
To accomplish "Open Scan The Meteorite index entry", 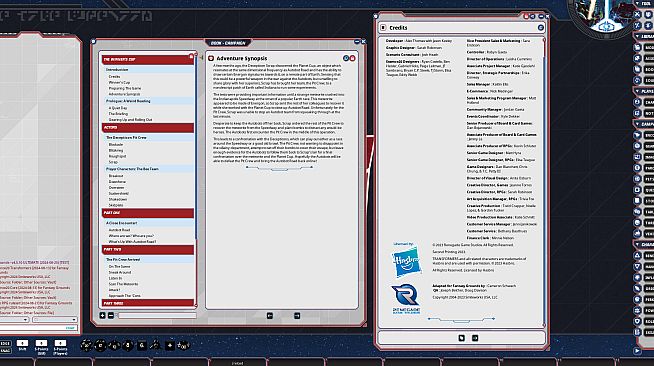I will point(123,284).
